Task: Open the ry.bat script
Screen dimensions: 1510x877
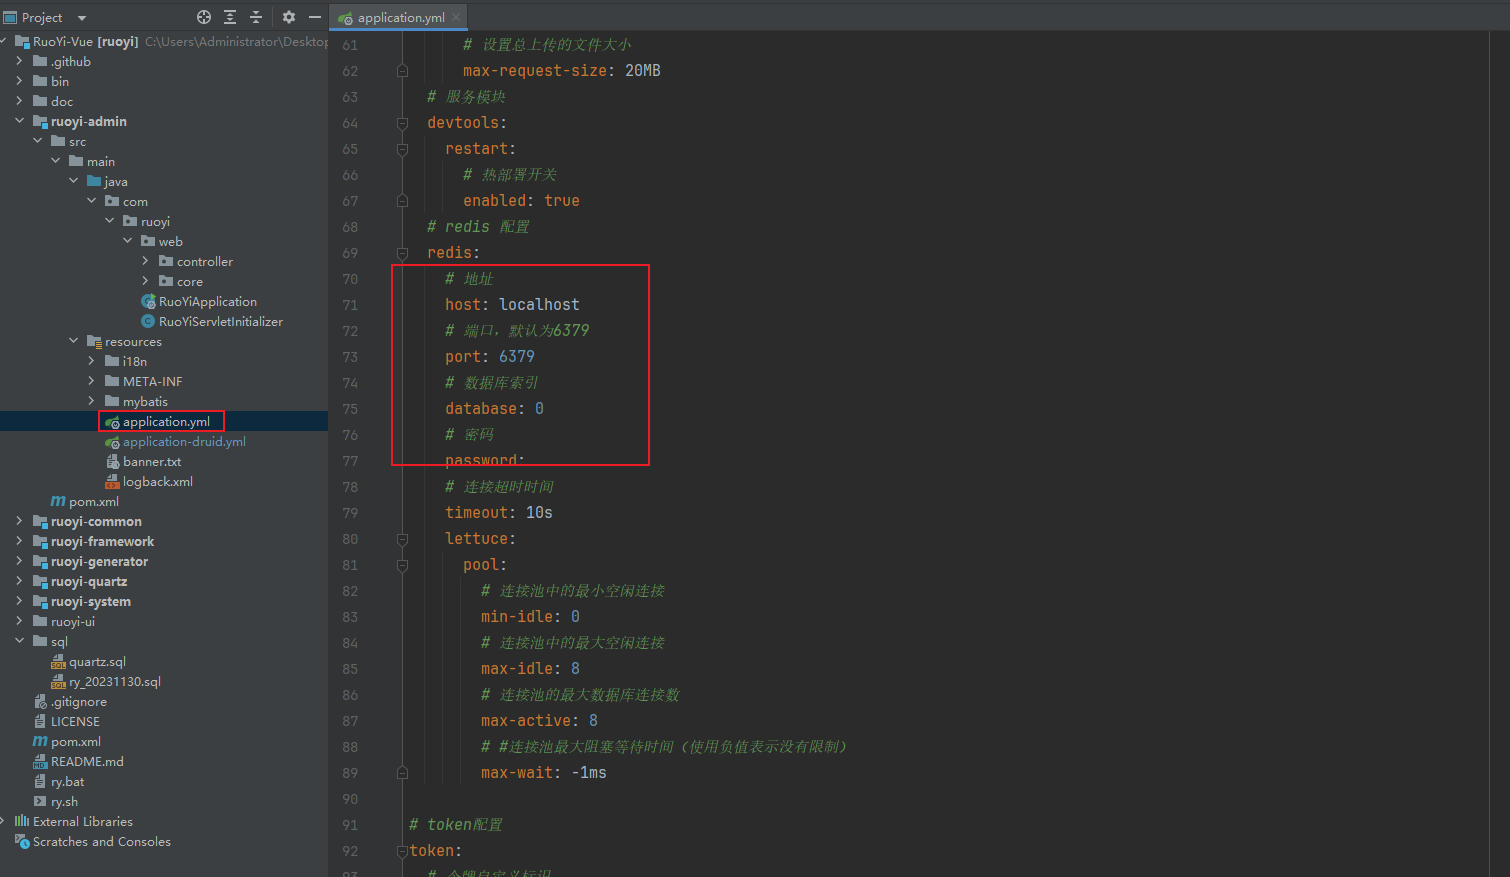Action: (67, 781)
